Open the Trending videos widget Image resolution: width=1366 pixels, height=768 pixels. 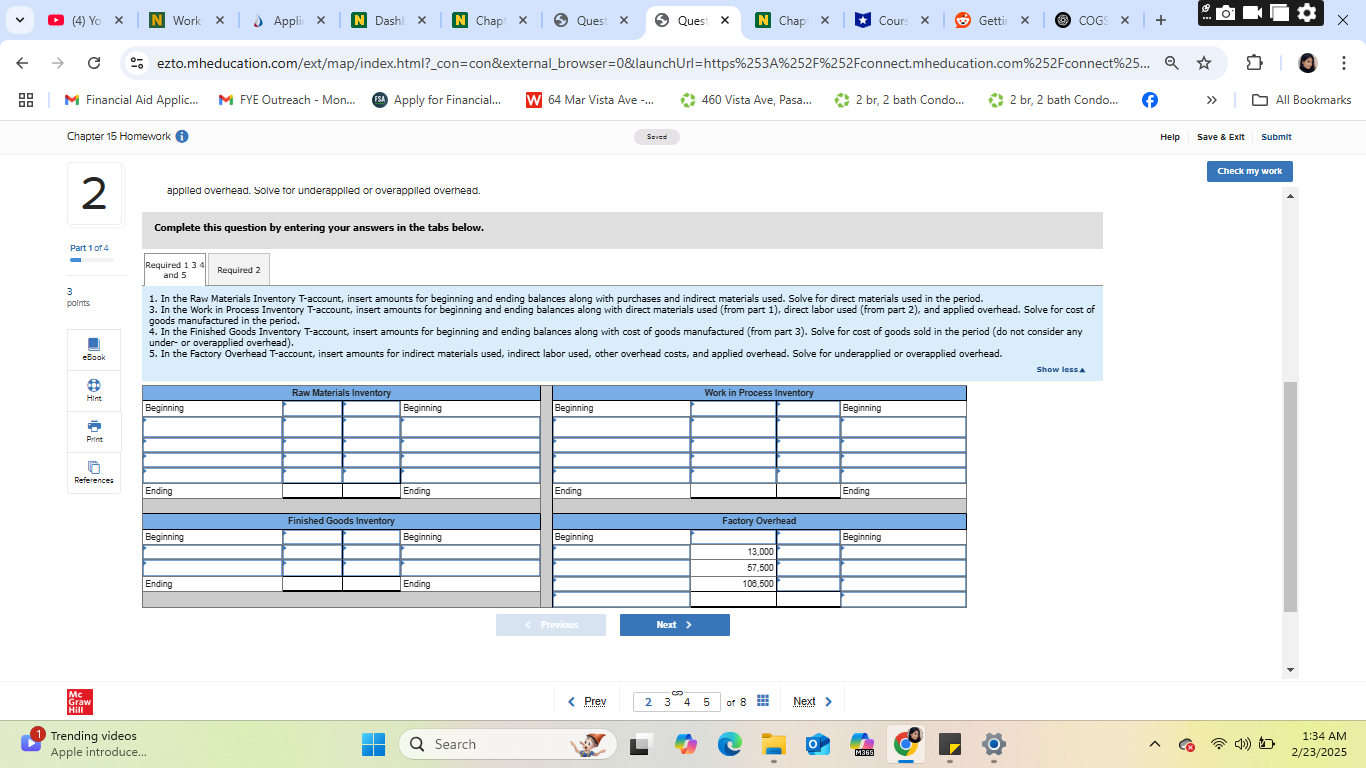point(85,744)
